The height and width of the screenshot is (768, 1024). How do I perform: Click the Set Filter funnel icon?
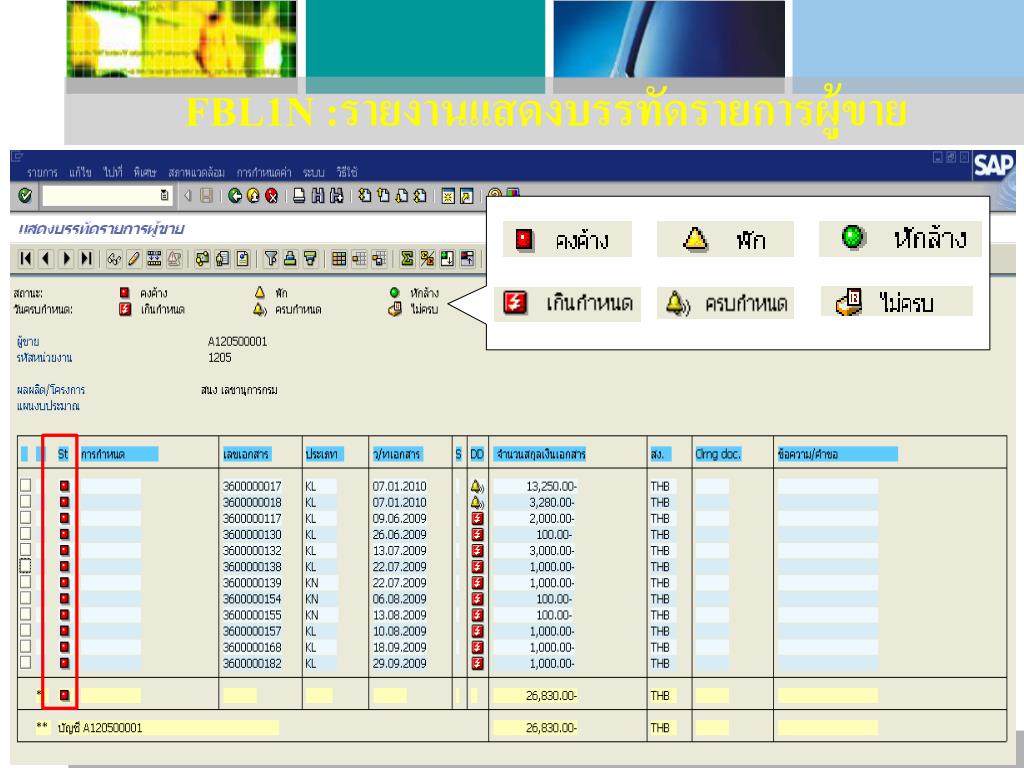tap(271, 259)
